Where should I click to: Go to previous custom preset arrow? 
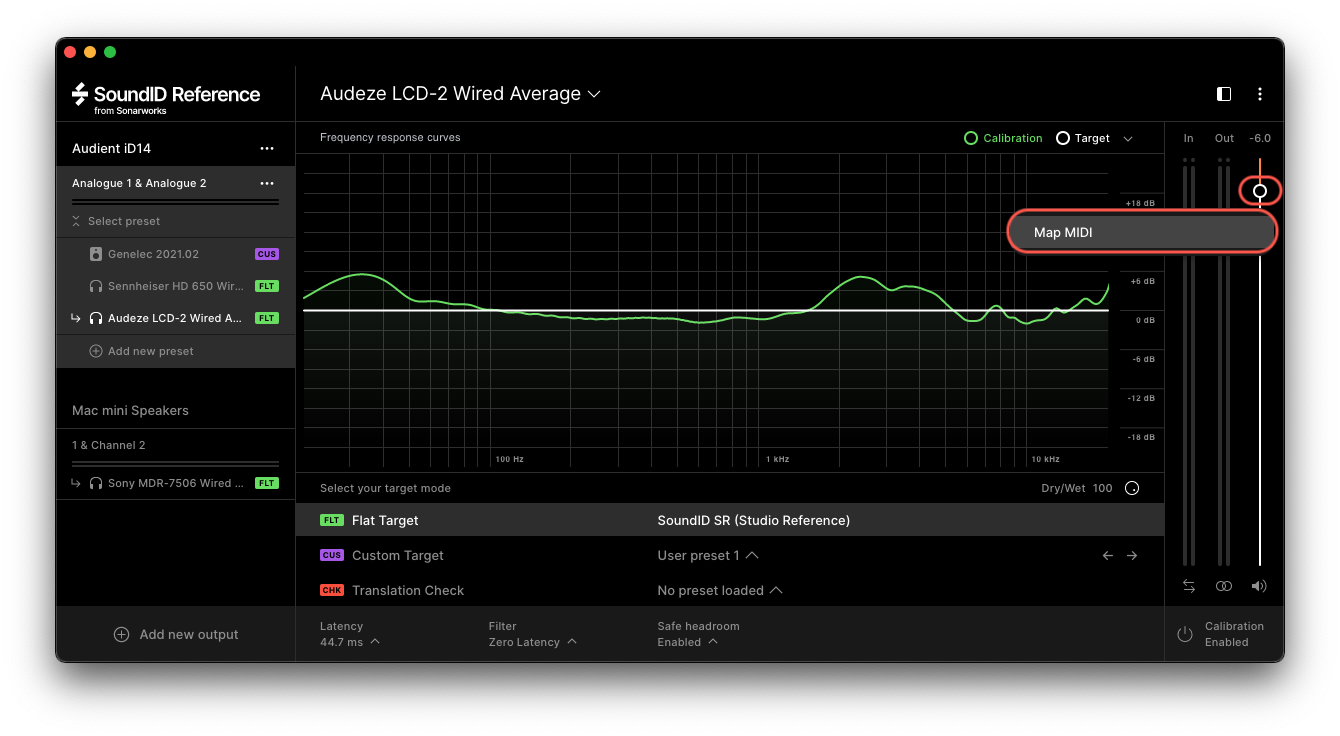[1108, 555]
